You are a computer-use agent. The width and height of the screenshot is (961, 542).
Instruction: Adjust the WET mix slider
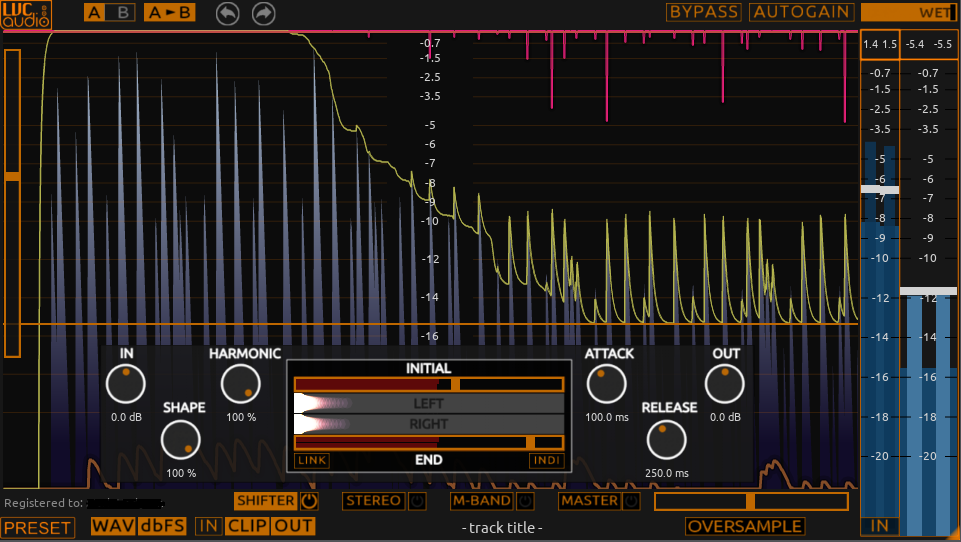[909, 12]
